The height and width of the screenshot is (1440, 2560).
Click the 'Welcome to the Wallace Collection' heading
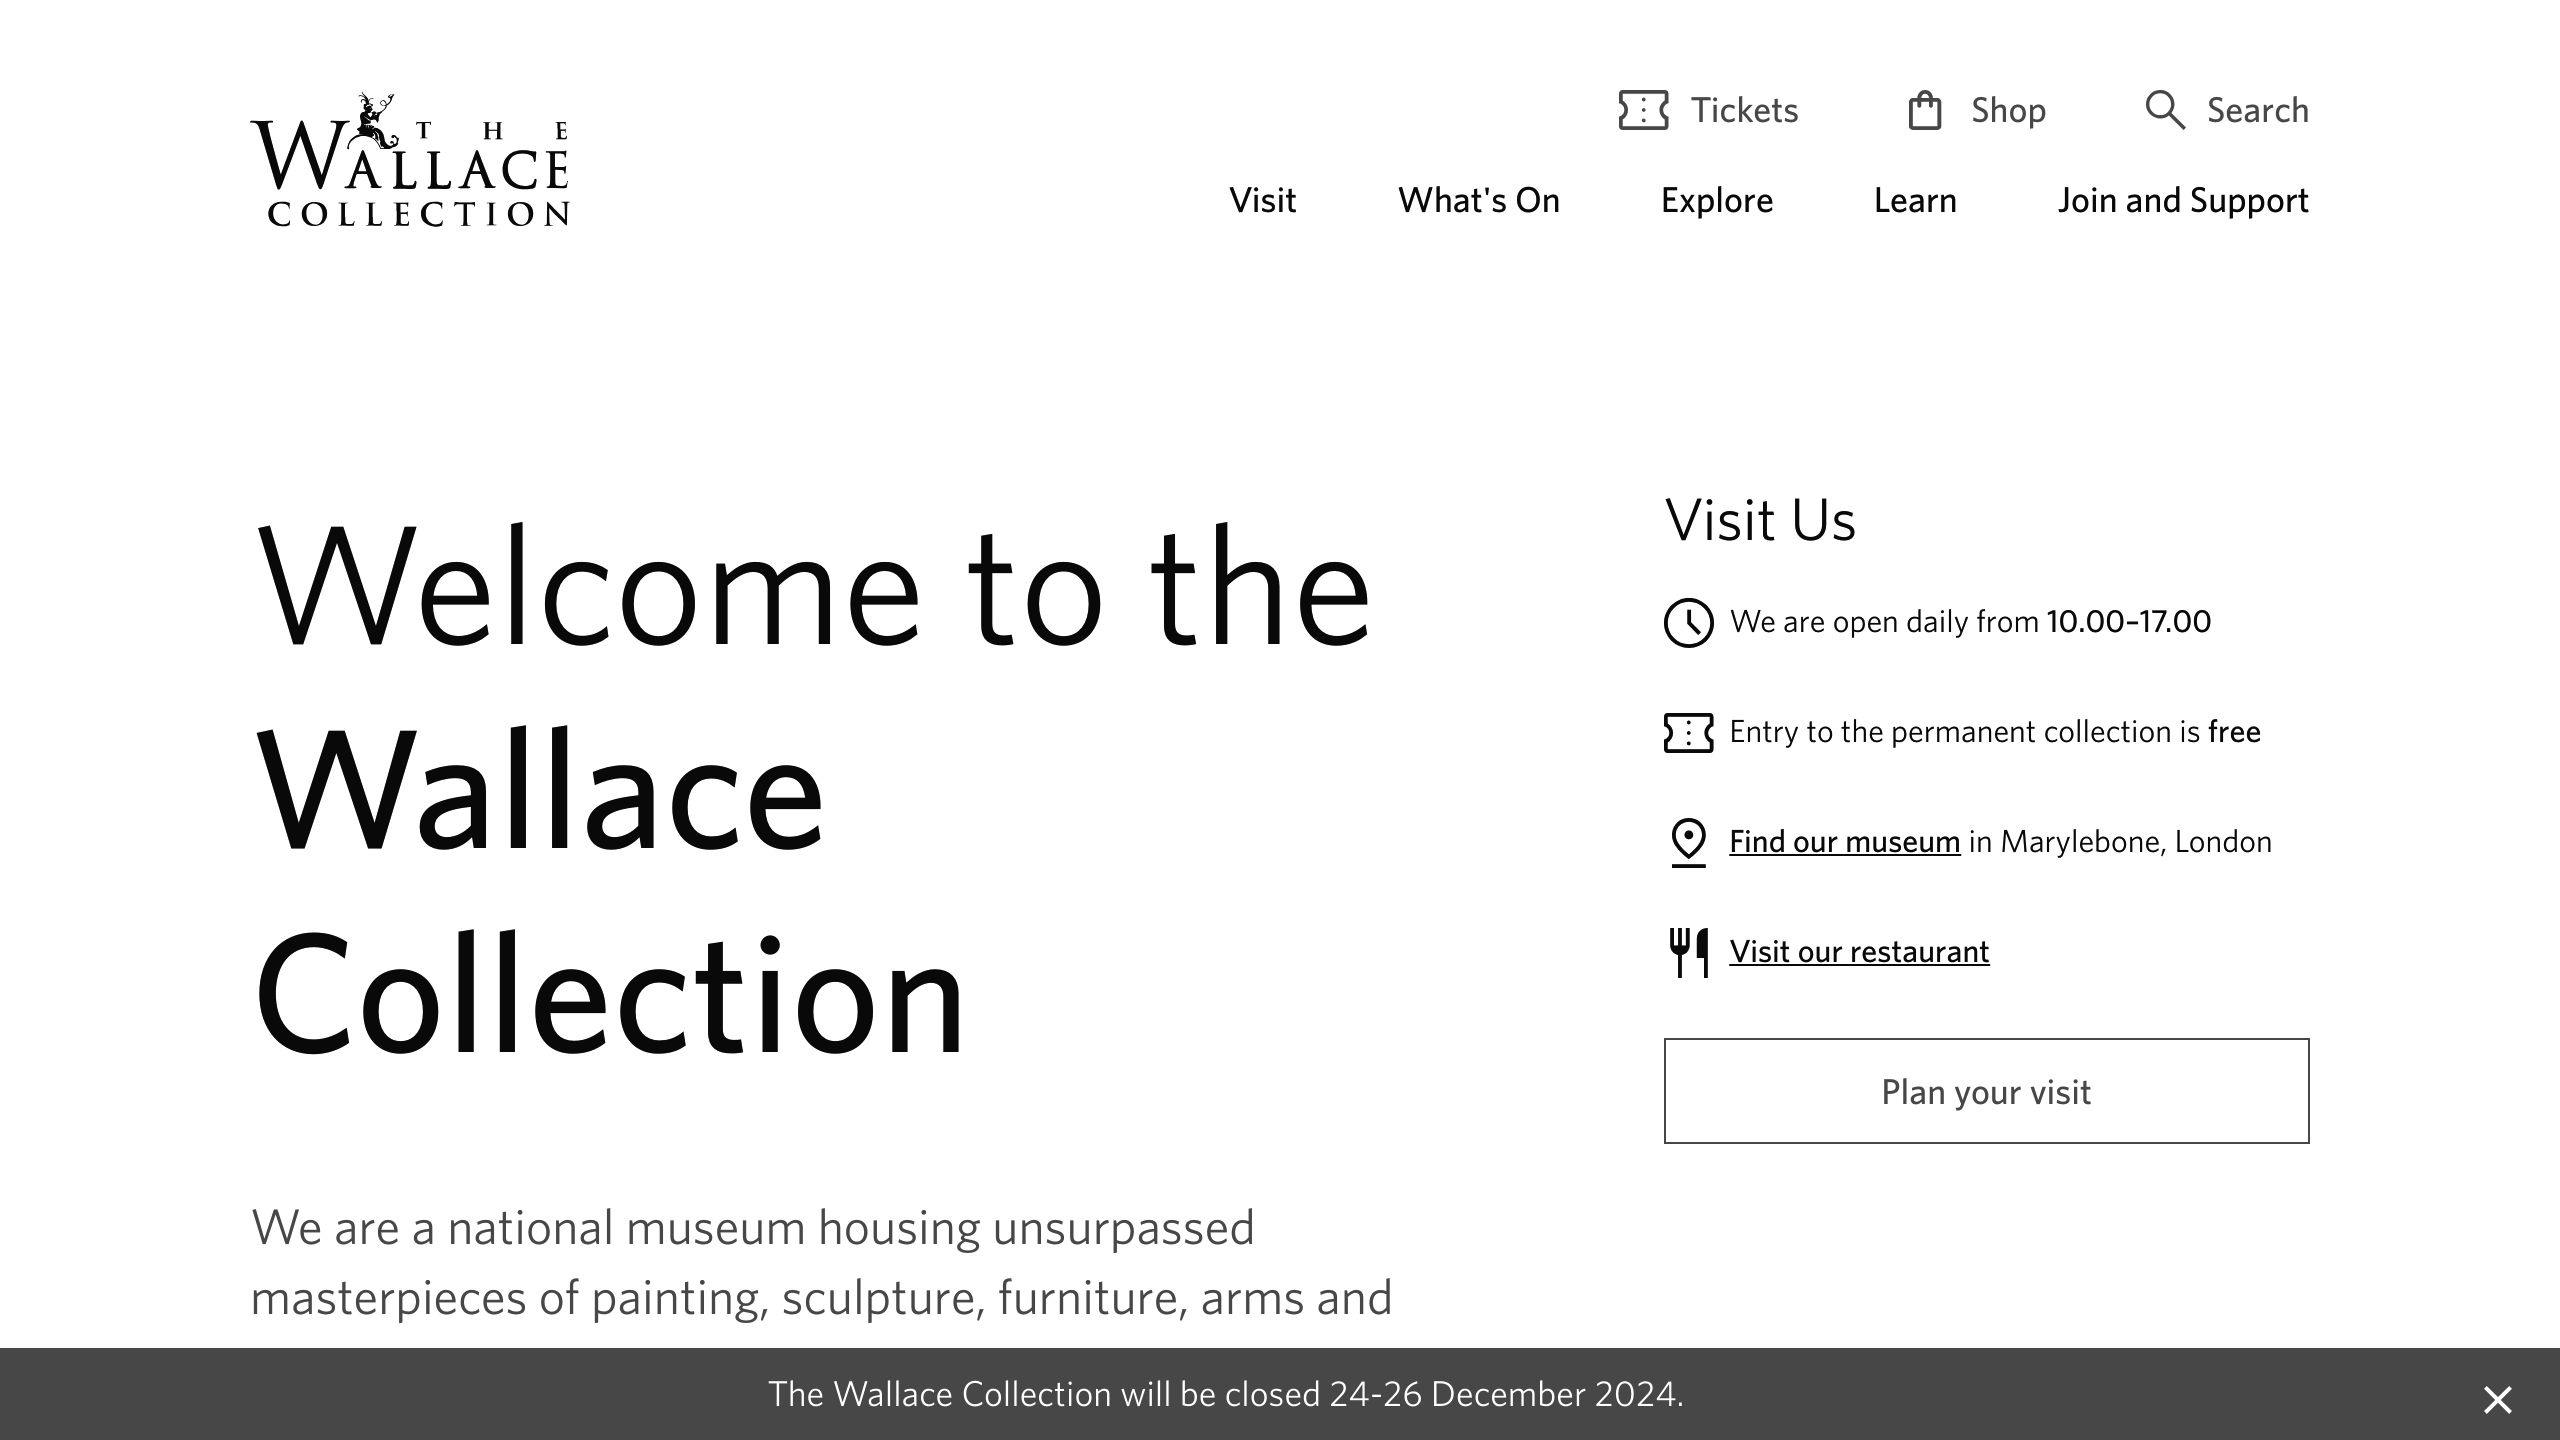tap(812, 790)
